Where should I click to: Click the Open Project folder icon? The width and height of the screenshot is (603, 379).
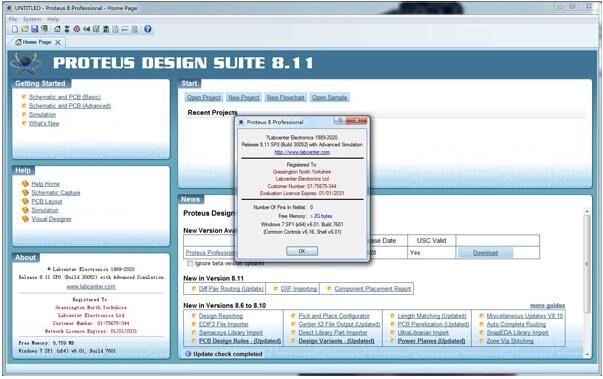pyautogui.click(x=25, y=29)
